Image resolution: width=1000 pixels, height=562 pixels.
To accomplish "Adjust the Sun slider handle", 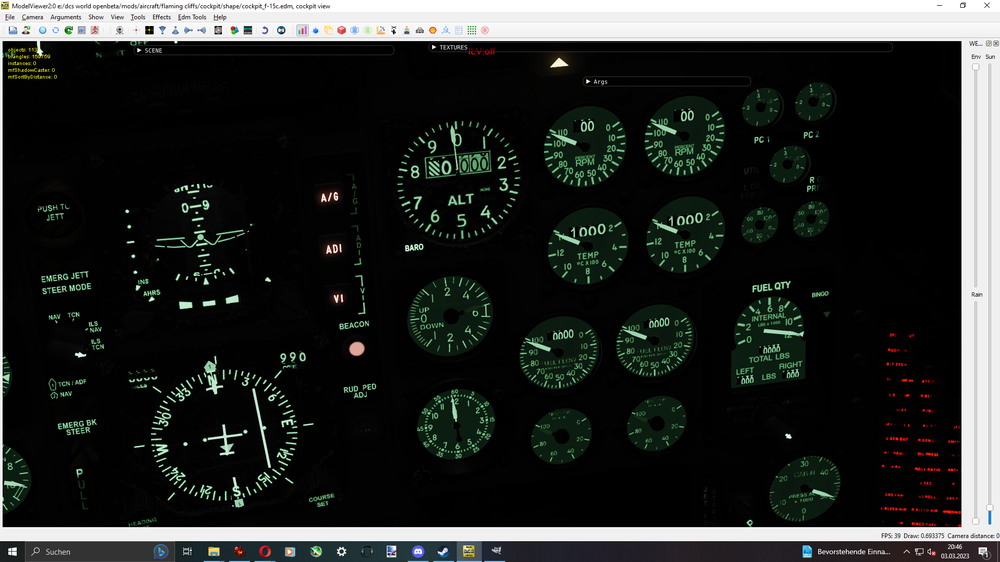I will pyautogui.click(x=990, y=508).
